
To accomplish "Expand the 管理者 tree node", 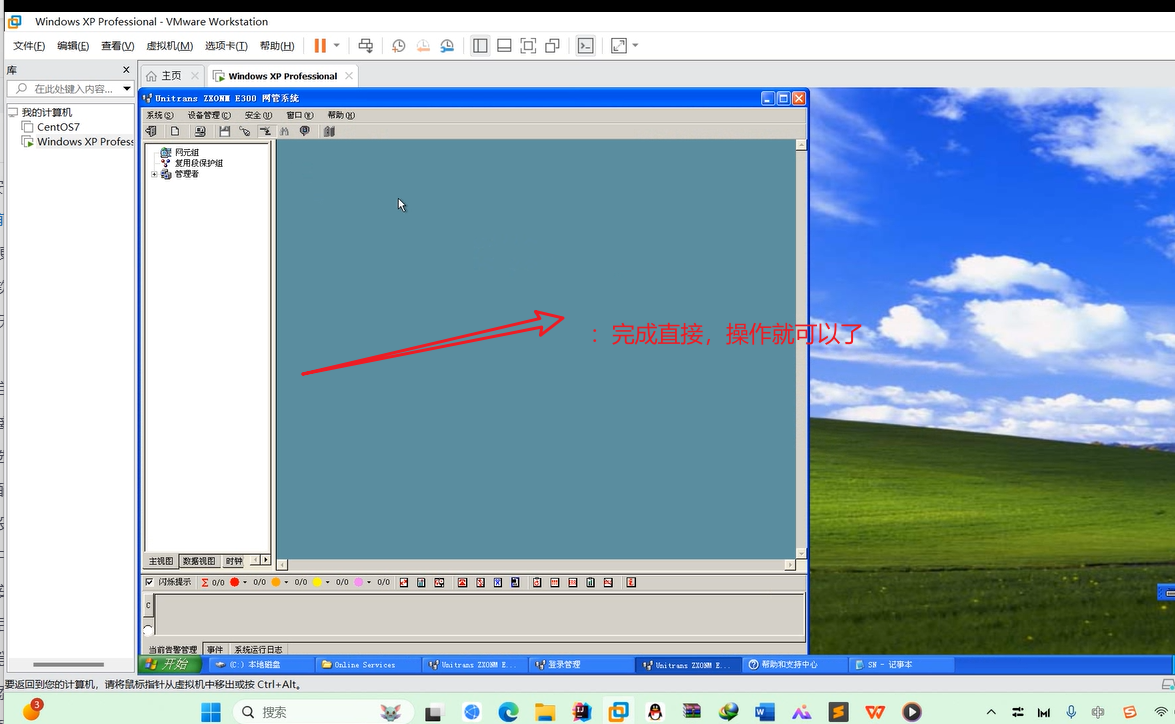I will point(154,175).
